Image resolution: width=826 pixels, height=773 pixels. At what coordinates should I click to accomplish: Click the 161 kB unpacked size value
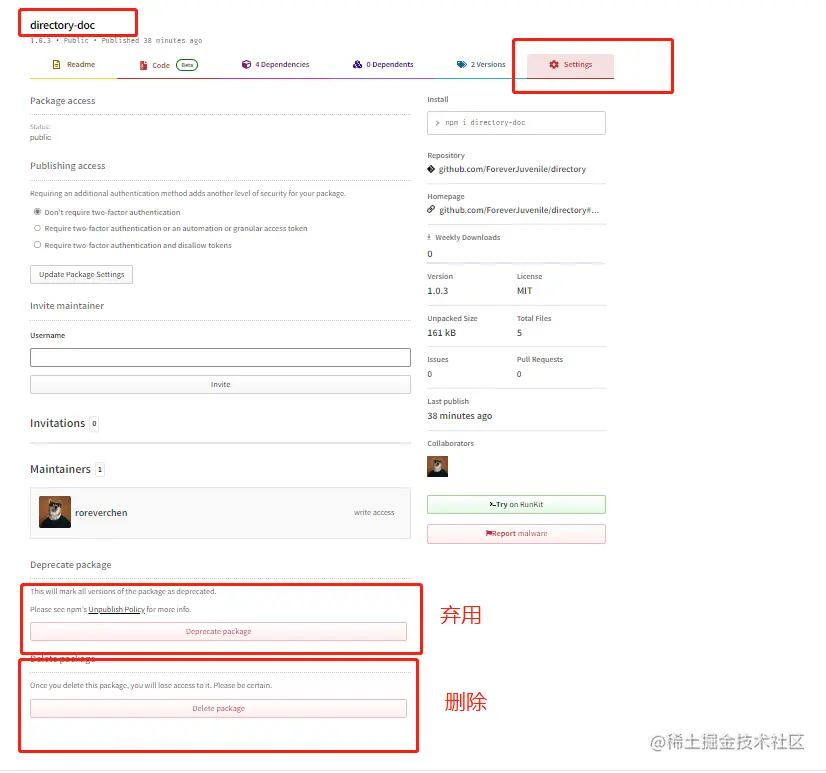click(441, 333)
